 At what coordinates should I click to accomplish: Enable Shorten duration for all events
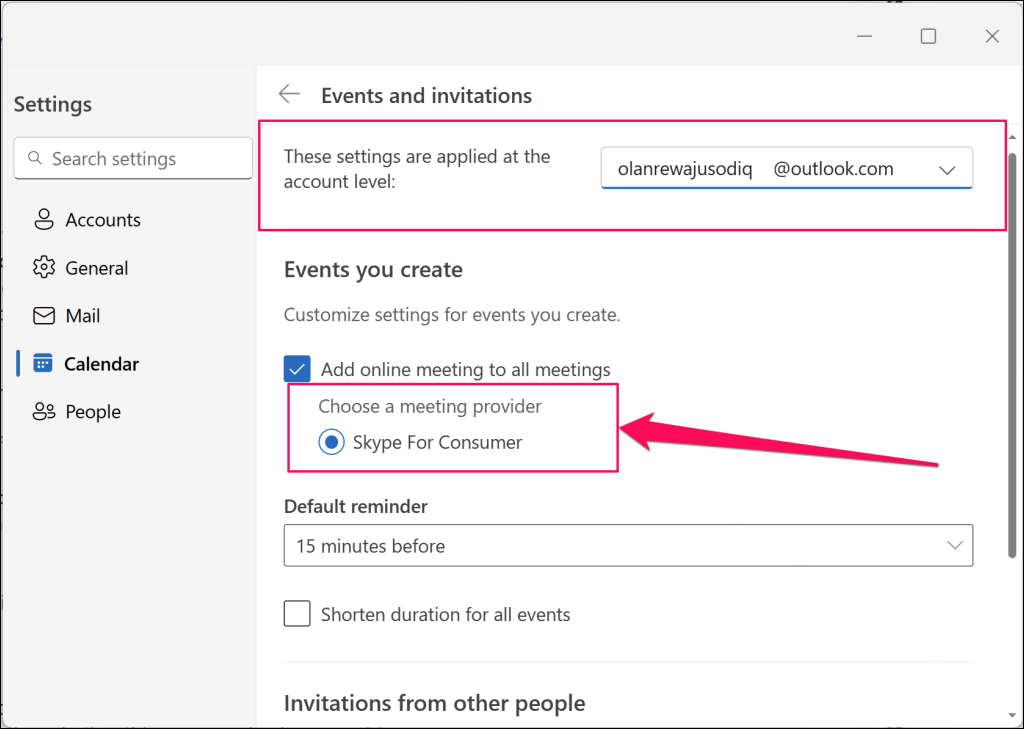[297, 614]
